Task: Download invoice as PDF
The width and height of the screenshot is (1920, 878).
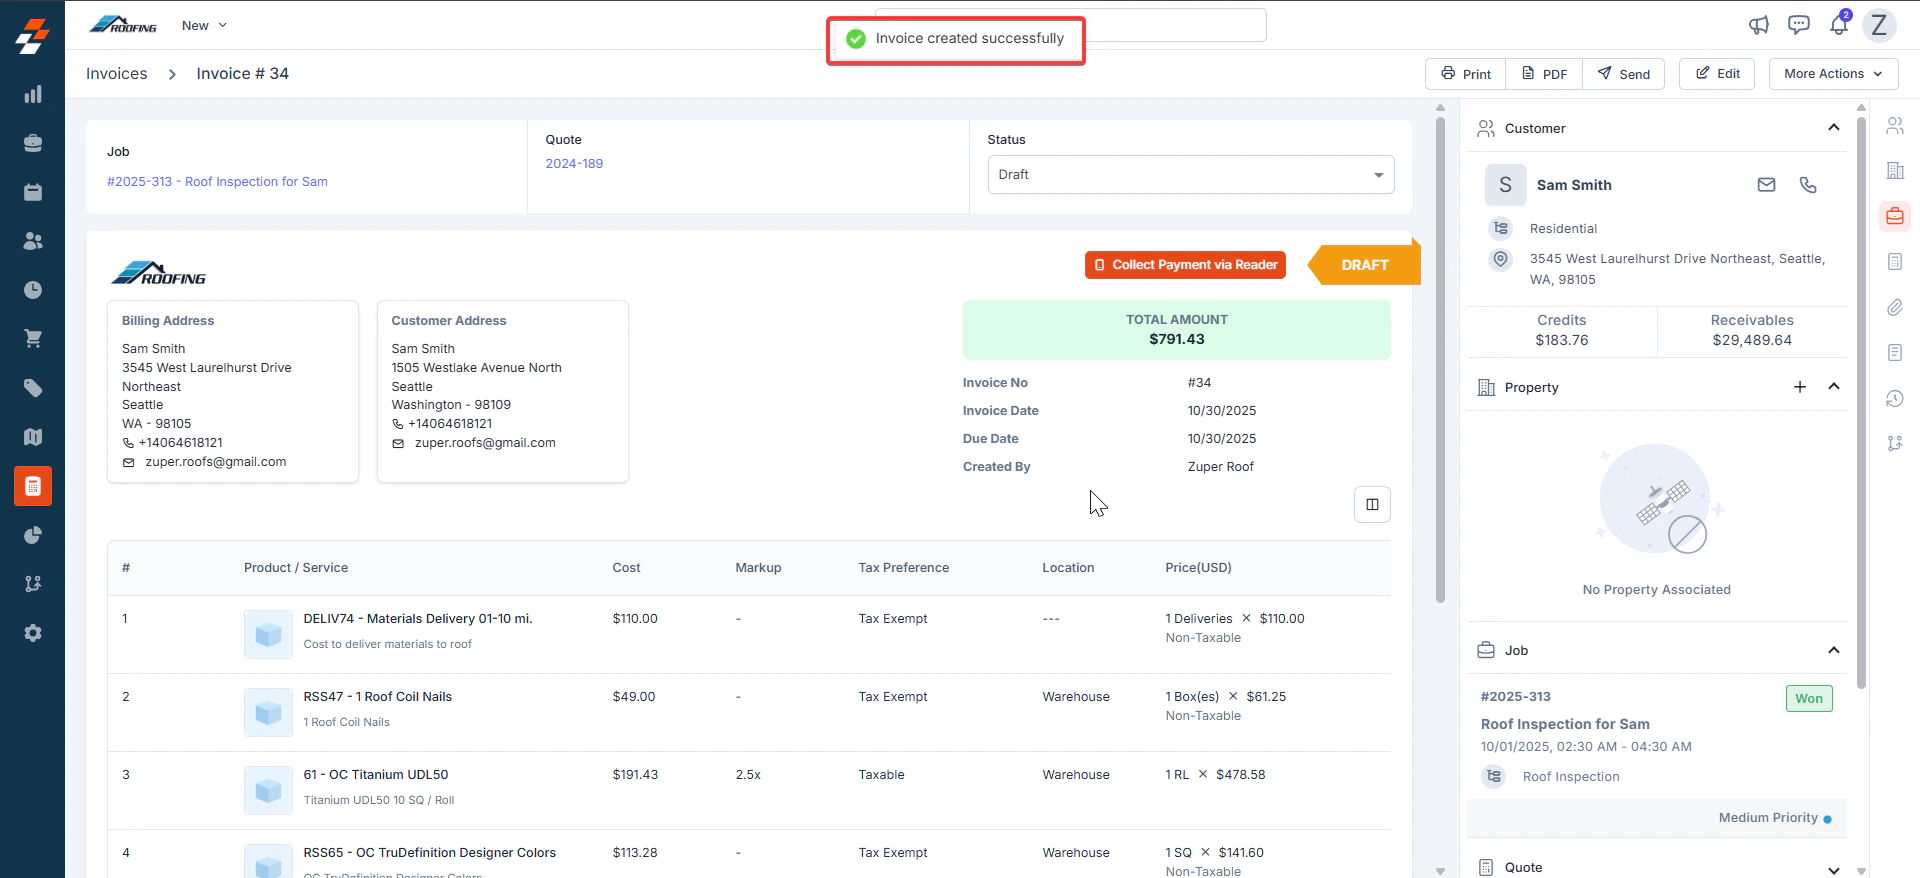Action: tap(1544, 74)
